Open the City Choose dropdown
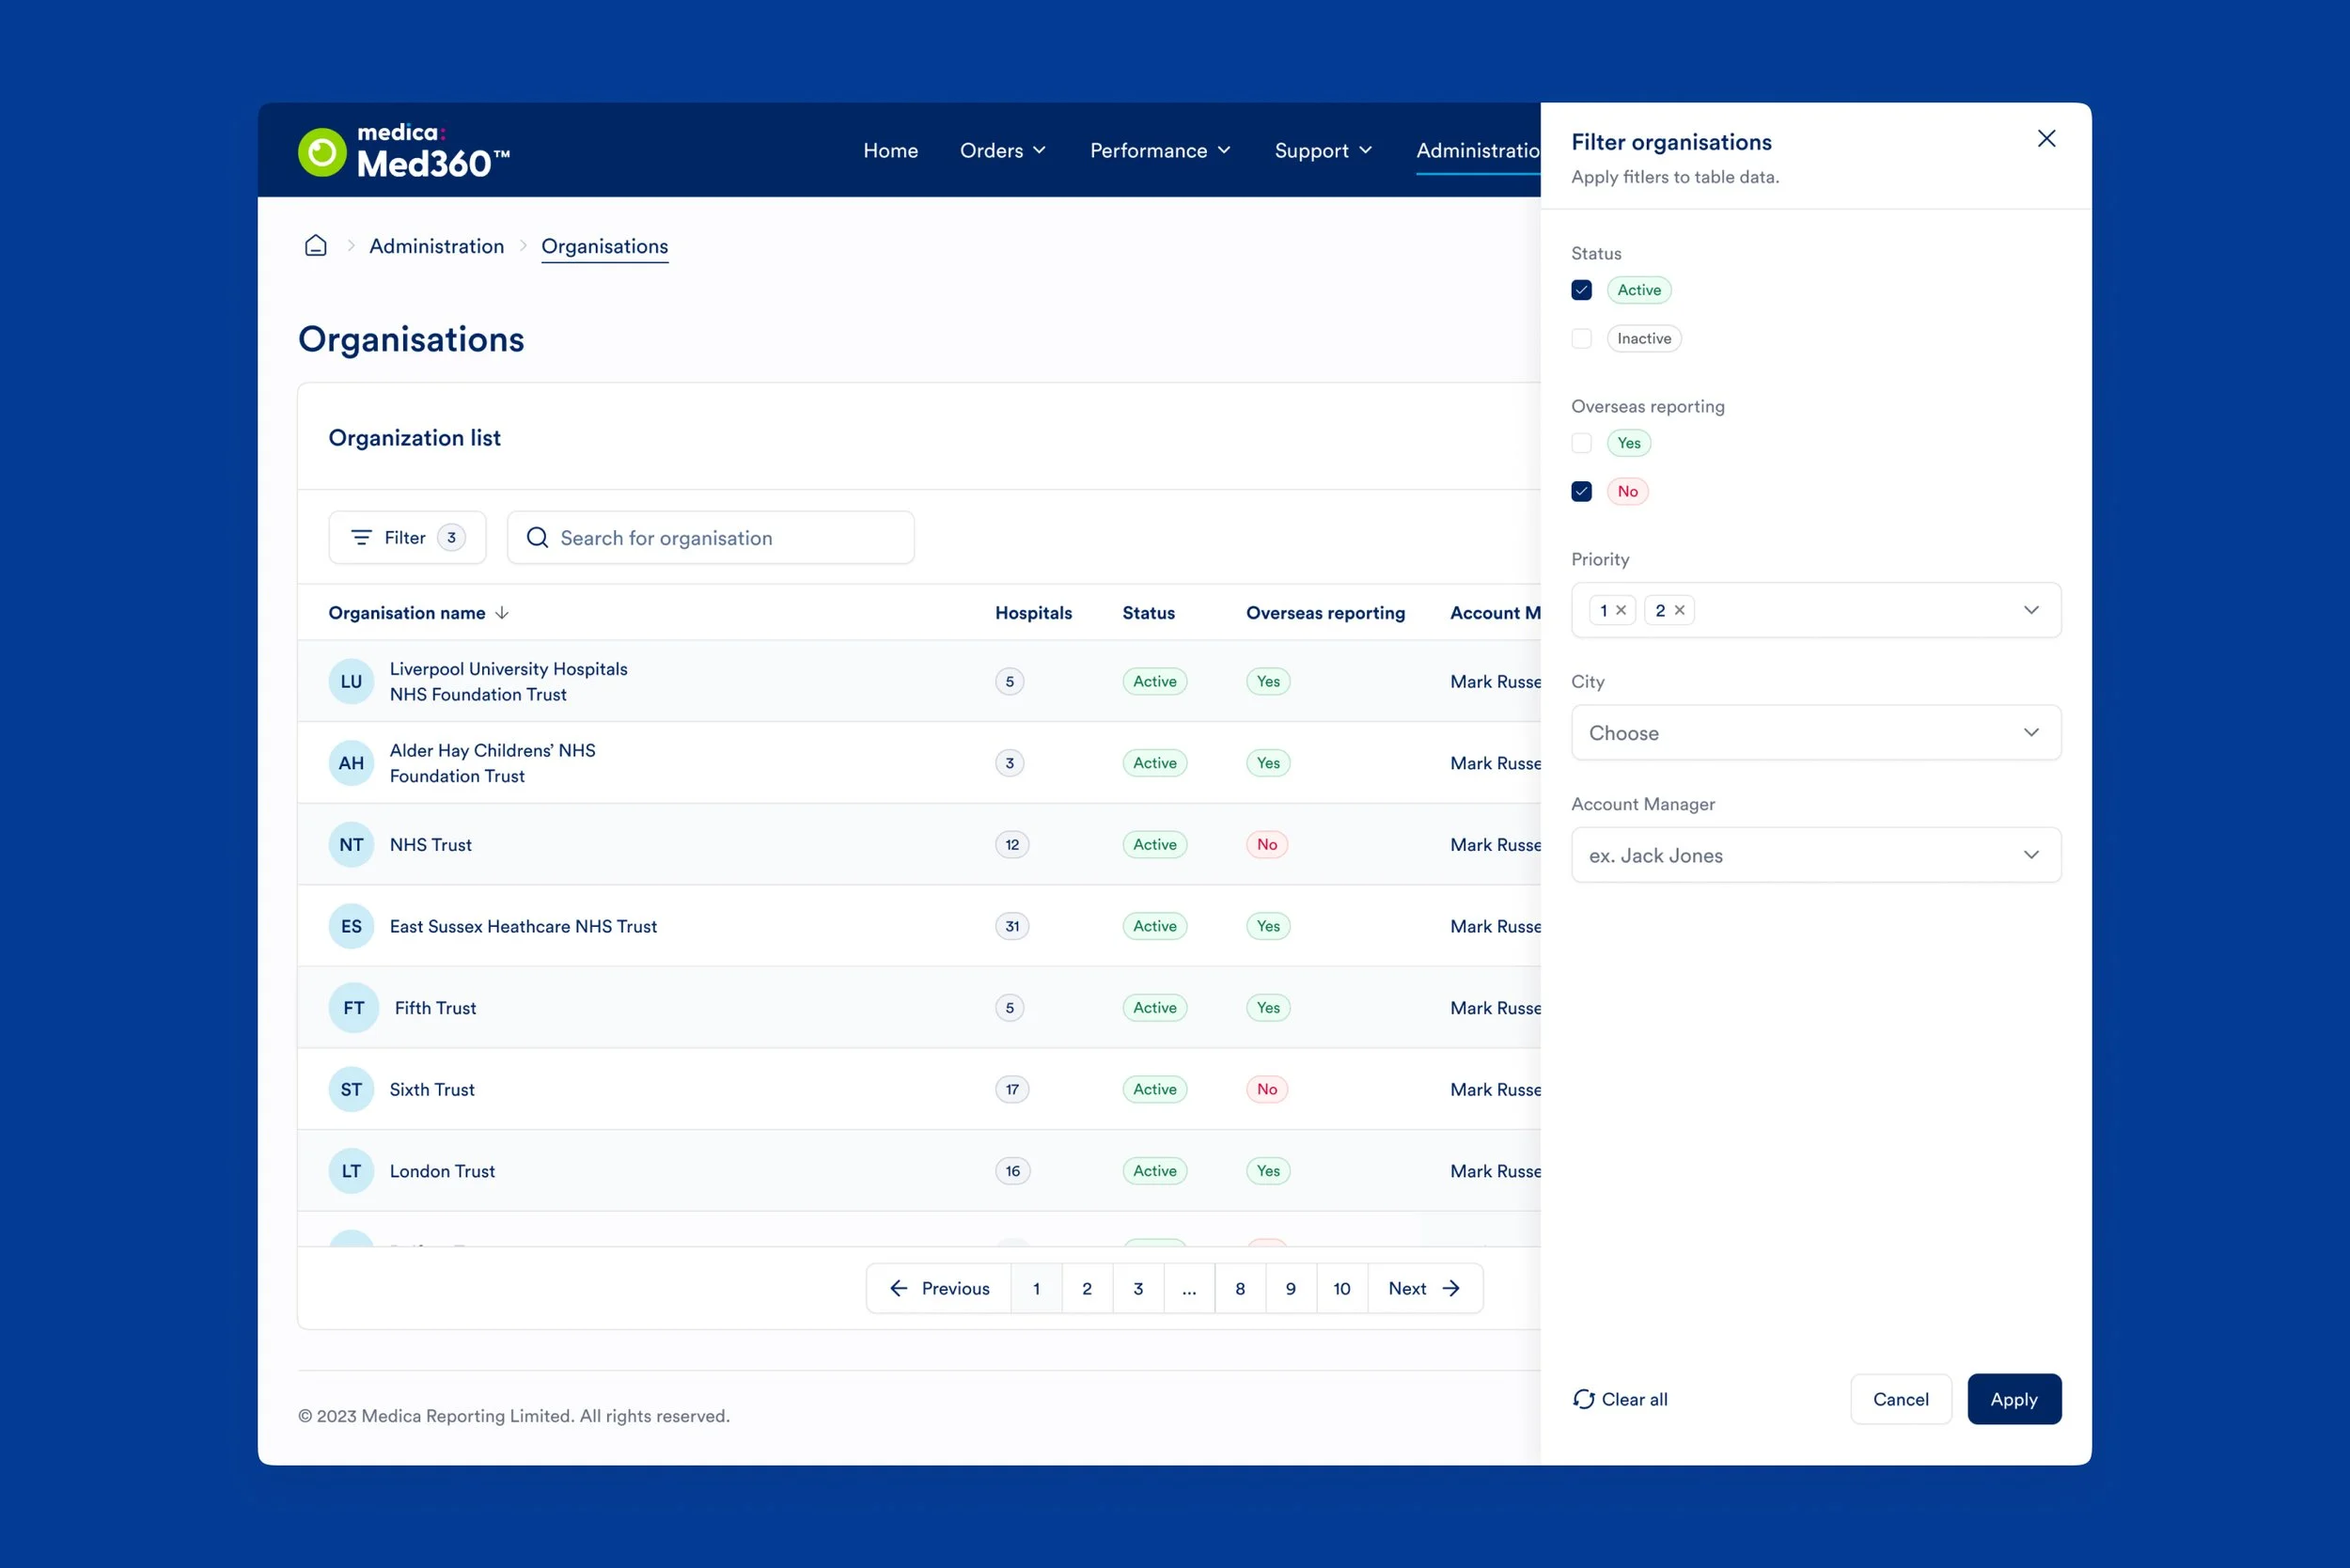The width and height of the screenshot is (2350, 1568). point(1815,733)
